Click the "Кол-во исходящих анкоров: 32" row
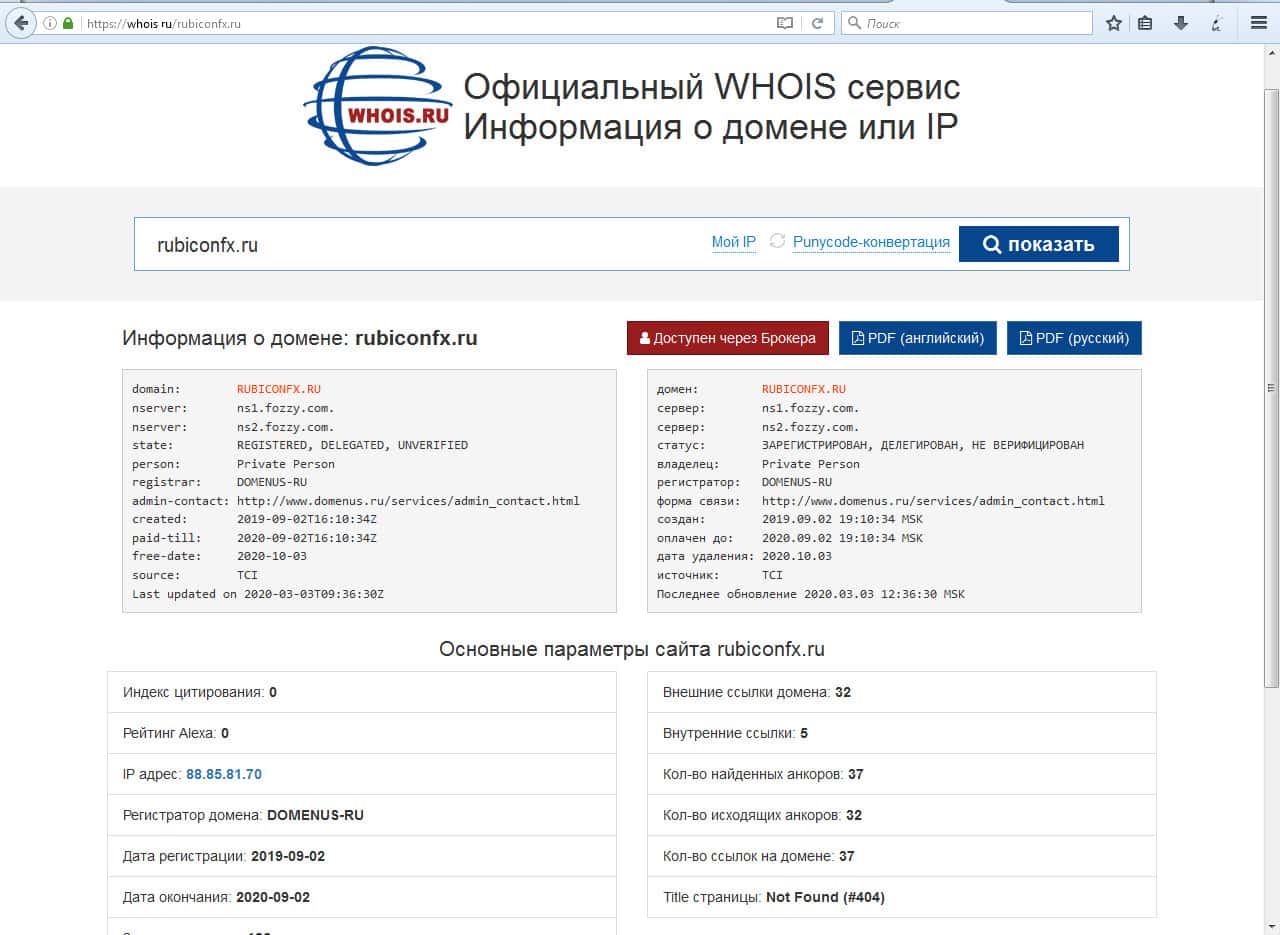 tap(902, 815)
